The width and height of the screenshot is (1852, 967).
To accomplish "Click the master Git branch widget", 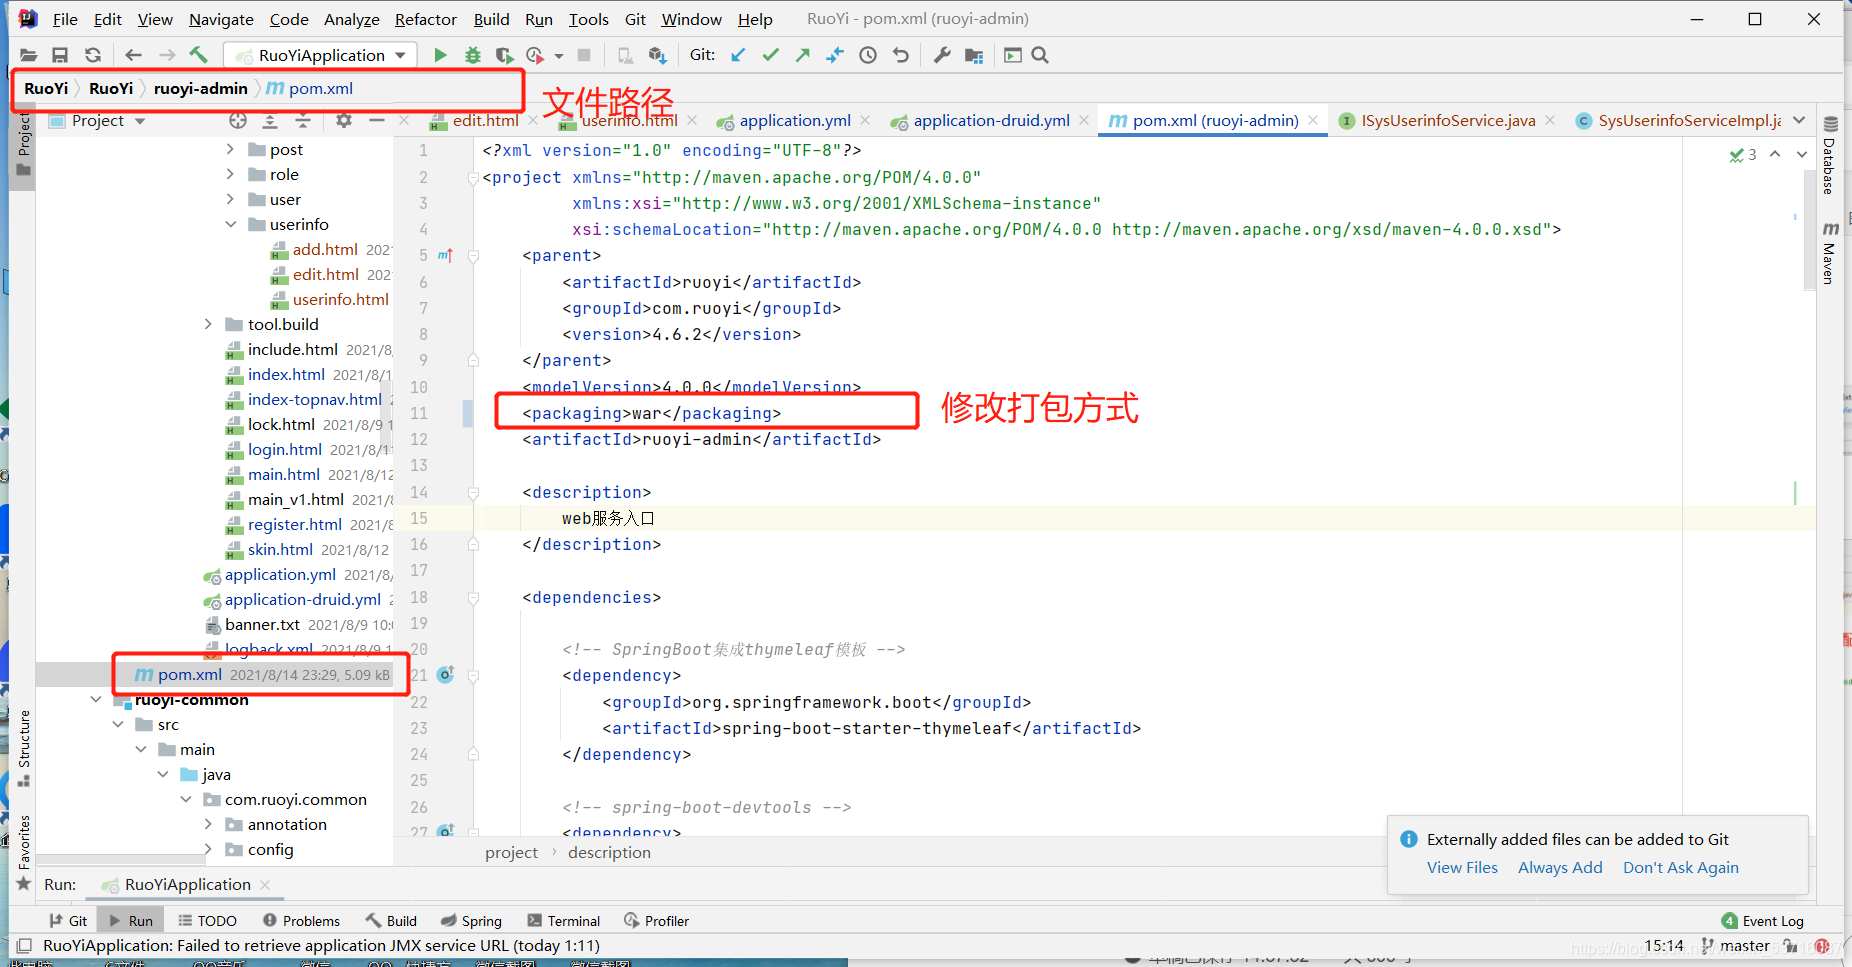I will tap(1735, 945).
